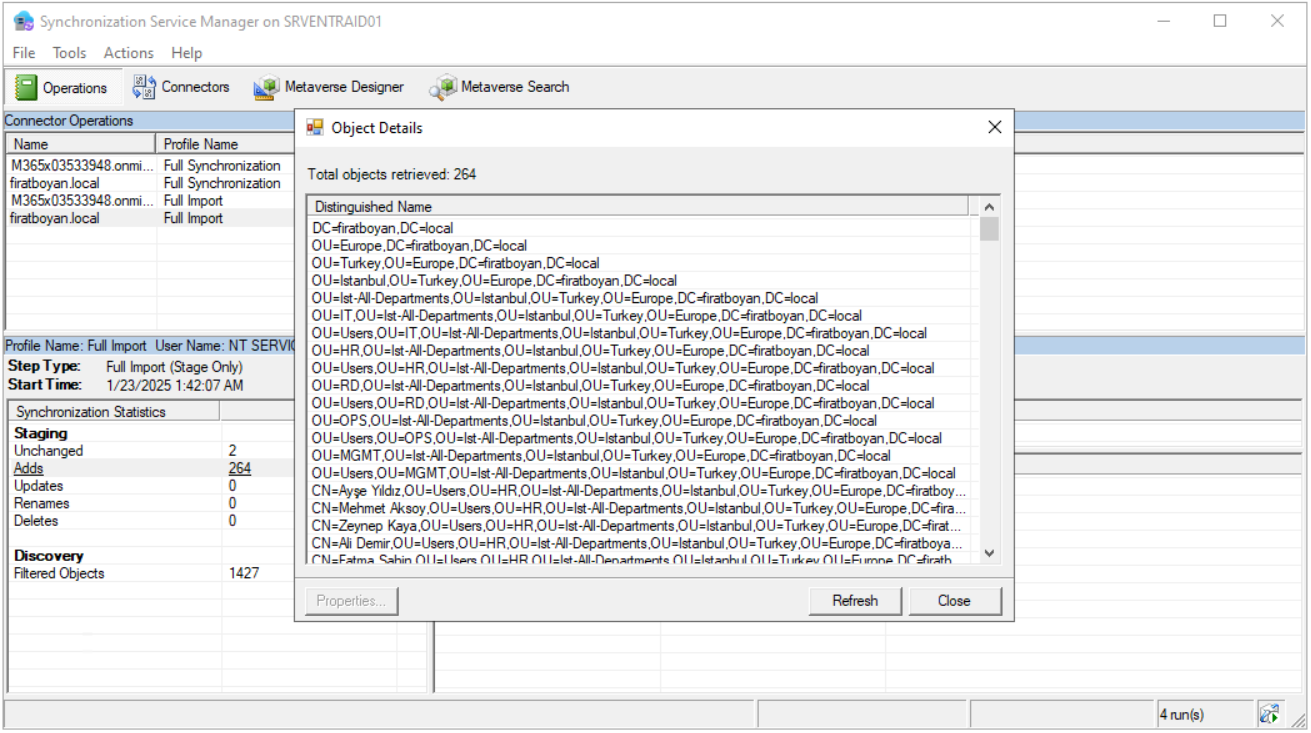Select M365x03533948 Full Import row
1311x733 pixels.
(x=150, y=201)
